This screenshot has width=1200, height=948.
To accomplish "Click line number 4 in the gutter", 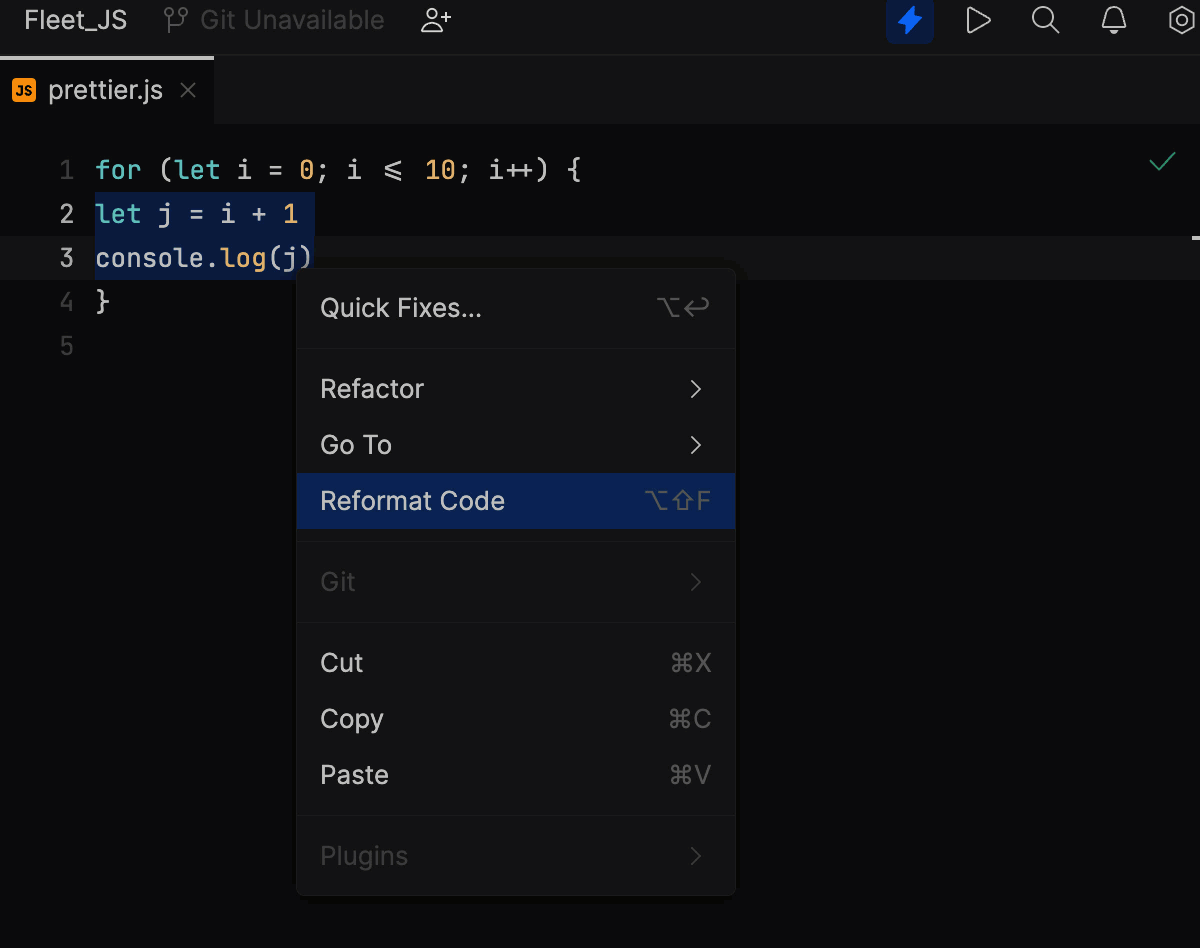I will click(66, 301).
